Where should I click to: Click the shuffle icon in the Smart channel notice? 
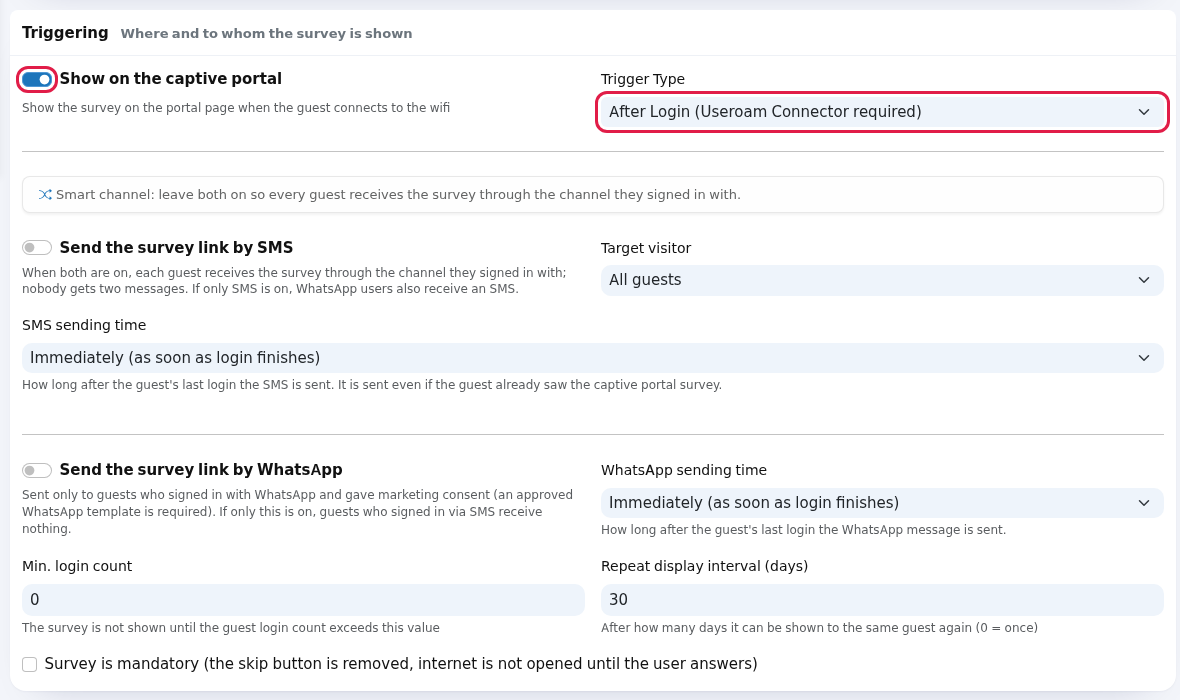45,195
